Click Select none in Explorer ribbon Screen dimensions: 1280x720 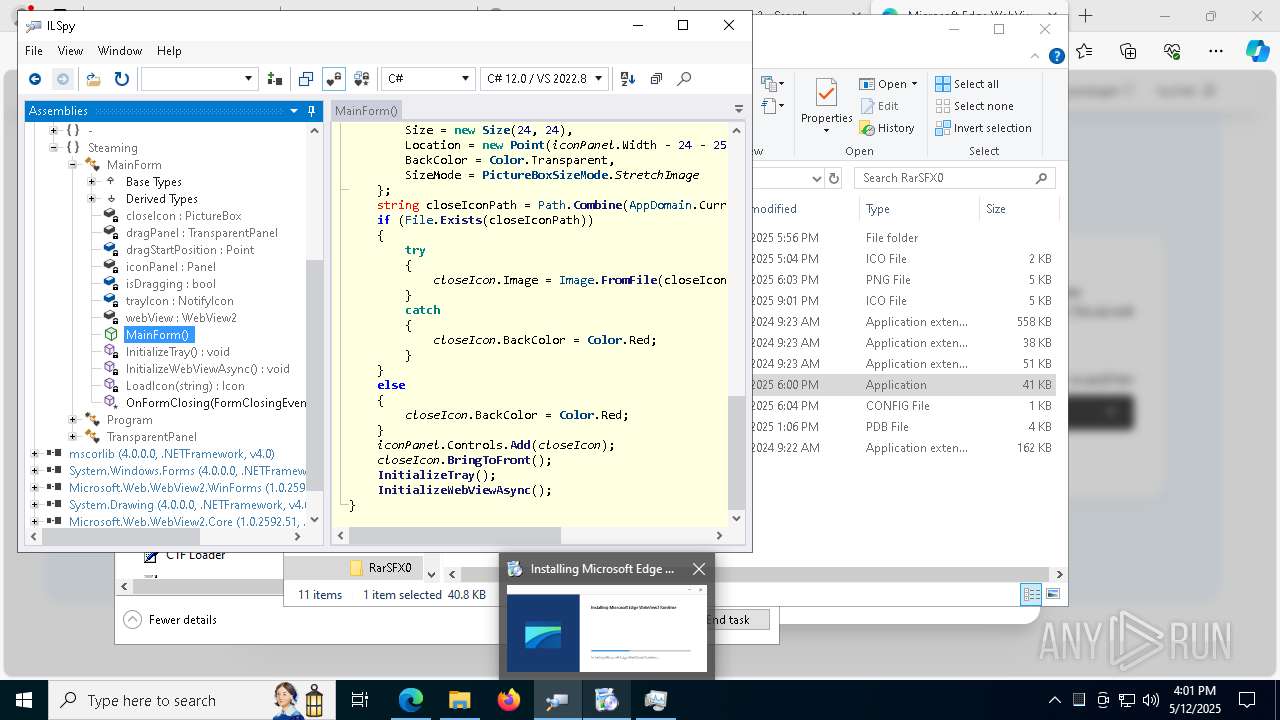pyautogui.click(x=974, y=106)
